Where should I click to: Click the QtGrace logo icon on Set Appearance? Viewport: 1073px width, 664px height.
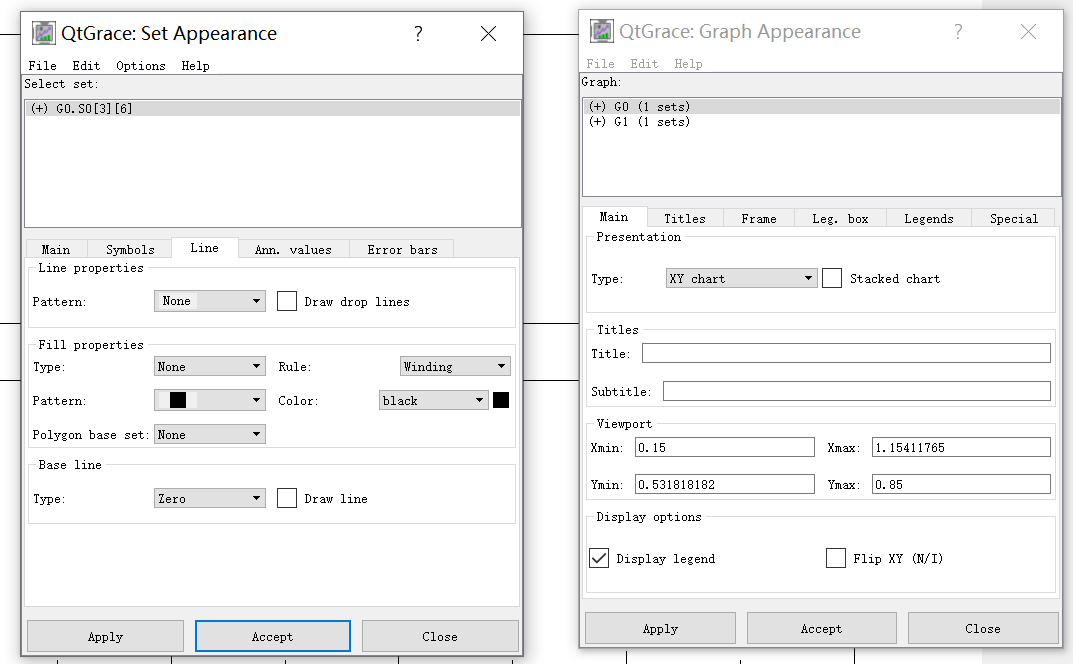coord(42,32)
